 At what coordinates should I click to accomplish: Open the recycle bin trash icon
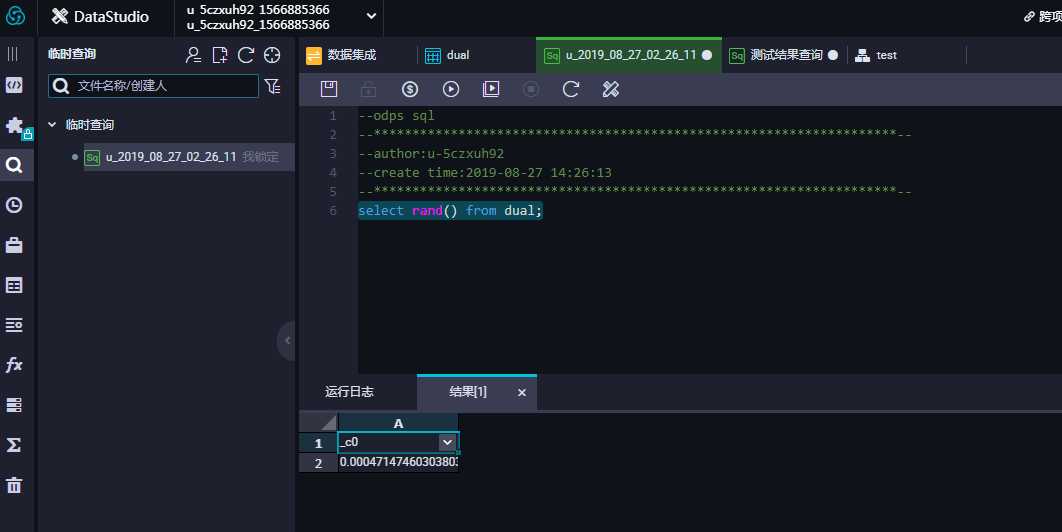pyautogui.click(x=14, y=485)
